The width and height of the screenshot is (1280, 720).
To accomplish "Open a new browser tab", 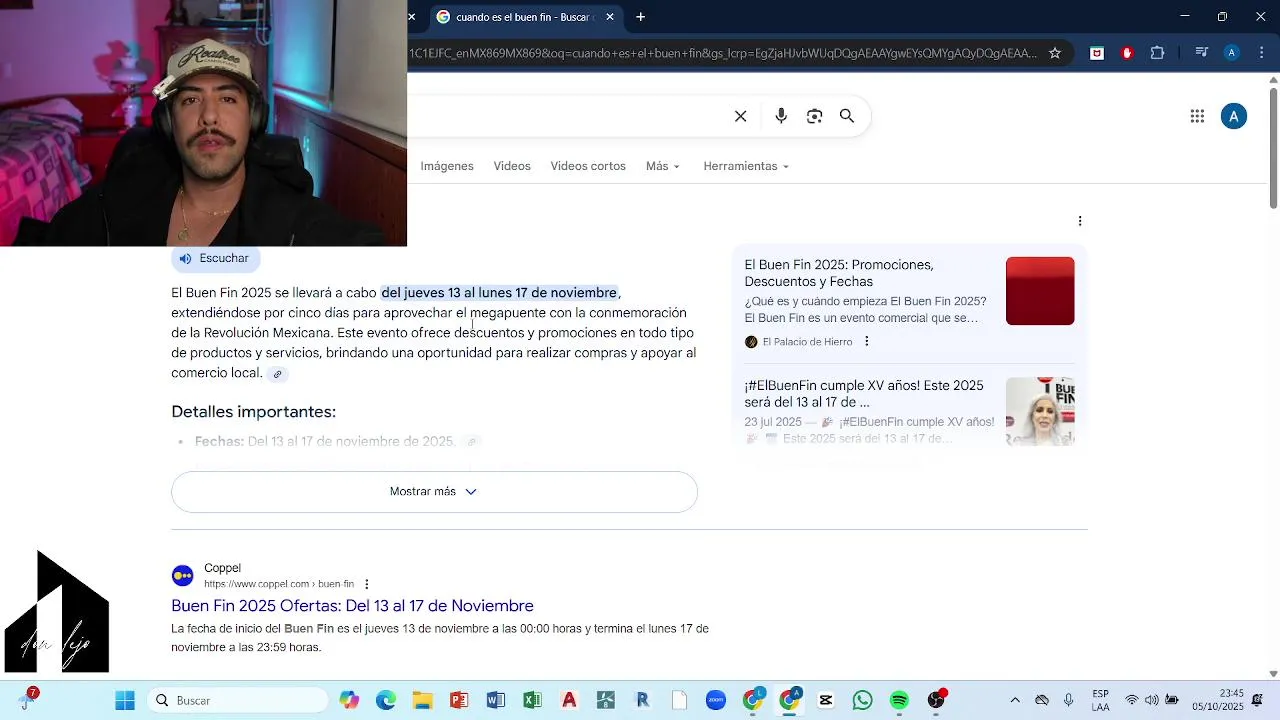I will (640, 17).
